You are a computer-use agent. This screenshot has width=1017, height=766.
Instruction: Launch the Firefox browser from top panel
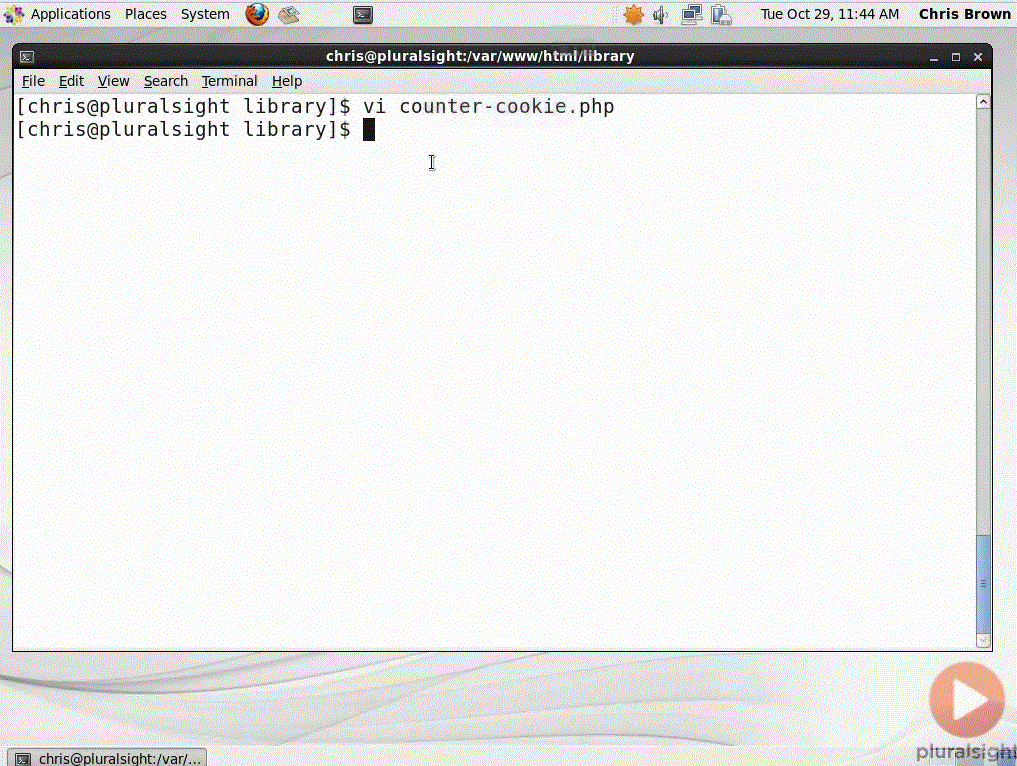(x=257, y=14)
